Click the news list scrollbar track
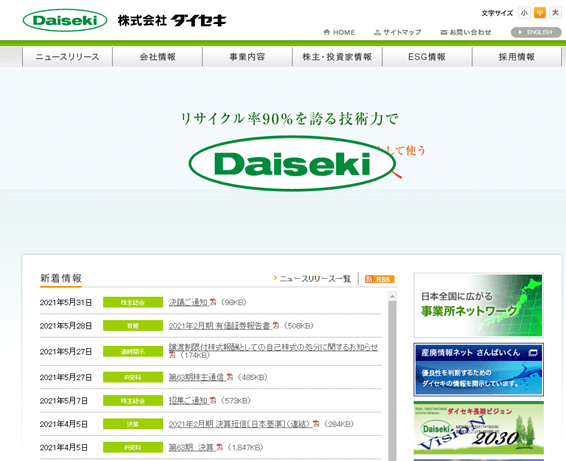Image resolution: width=566 pixels, height=461 pixels. (392, 381)
